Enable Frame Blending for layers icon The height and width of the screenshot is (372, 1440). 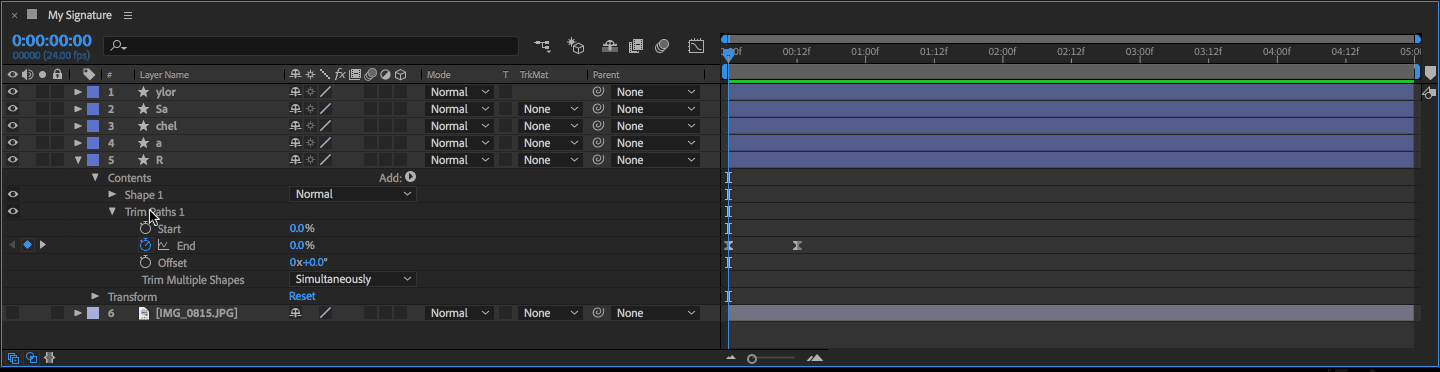pyautogui.click(x=636, y=46)
